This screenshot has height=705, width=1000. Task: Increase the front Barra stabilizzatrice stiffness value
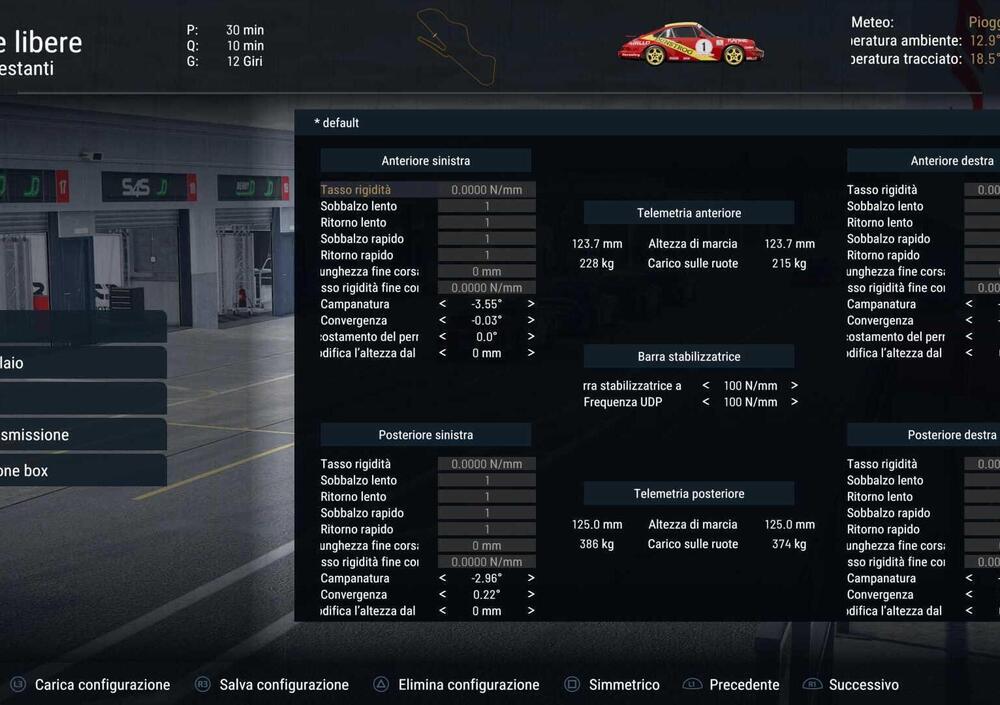[795, 386]
